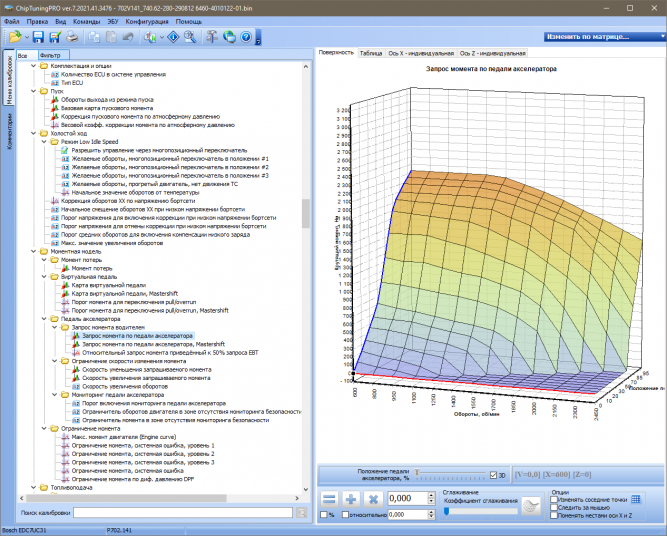Increase the 0,000 main value with the up spinner
Screen dimensions: 667x536
coord(431,495)
